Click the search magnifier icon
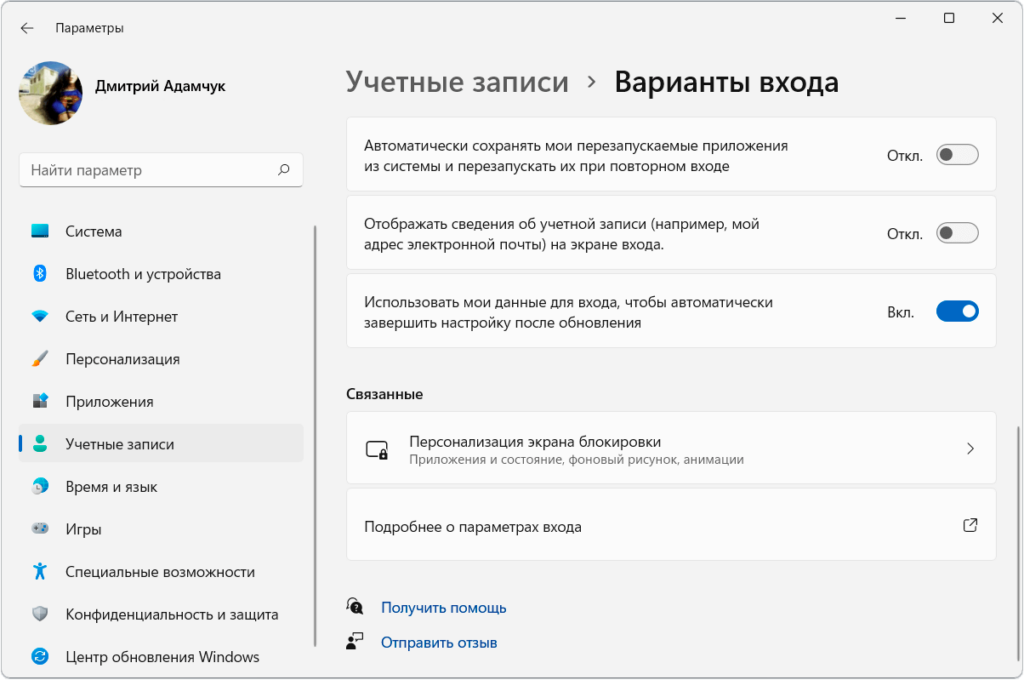 284,170
